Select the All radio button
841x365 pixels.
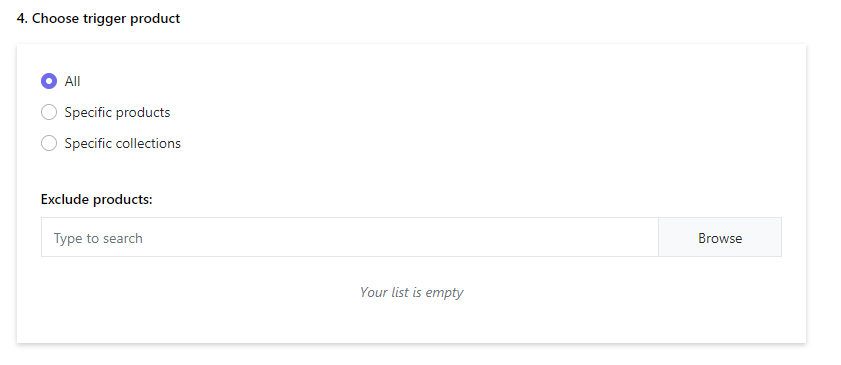[49, 81]
